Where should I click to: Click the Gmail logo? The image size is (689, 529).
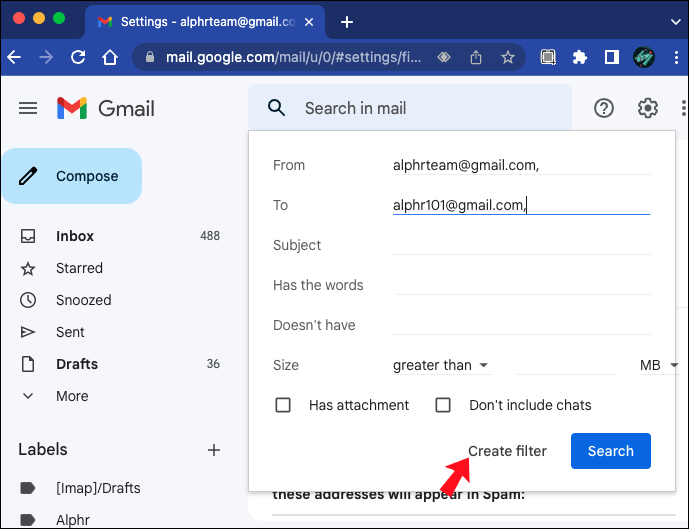pos(106,109)
